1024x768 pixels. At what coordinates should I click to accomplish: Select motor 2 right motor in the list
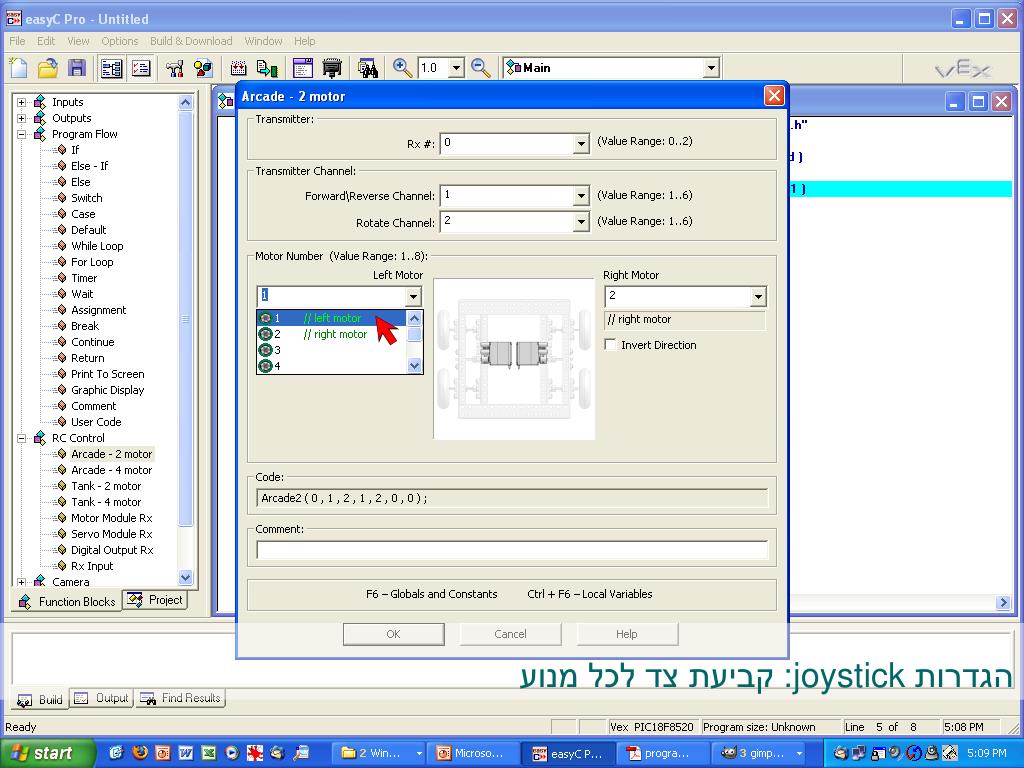(x=332, y=334)
